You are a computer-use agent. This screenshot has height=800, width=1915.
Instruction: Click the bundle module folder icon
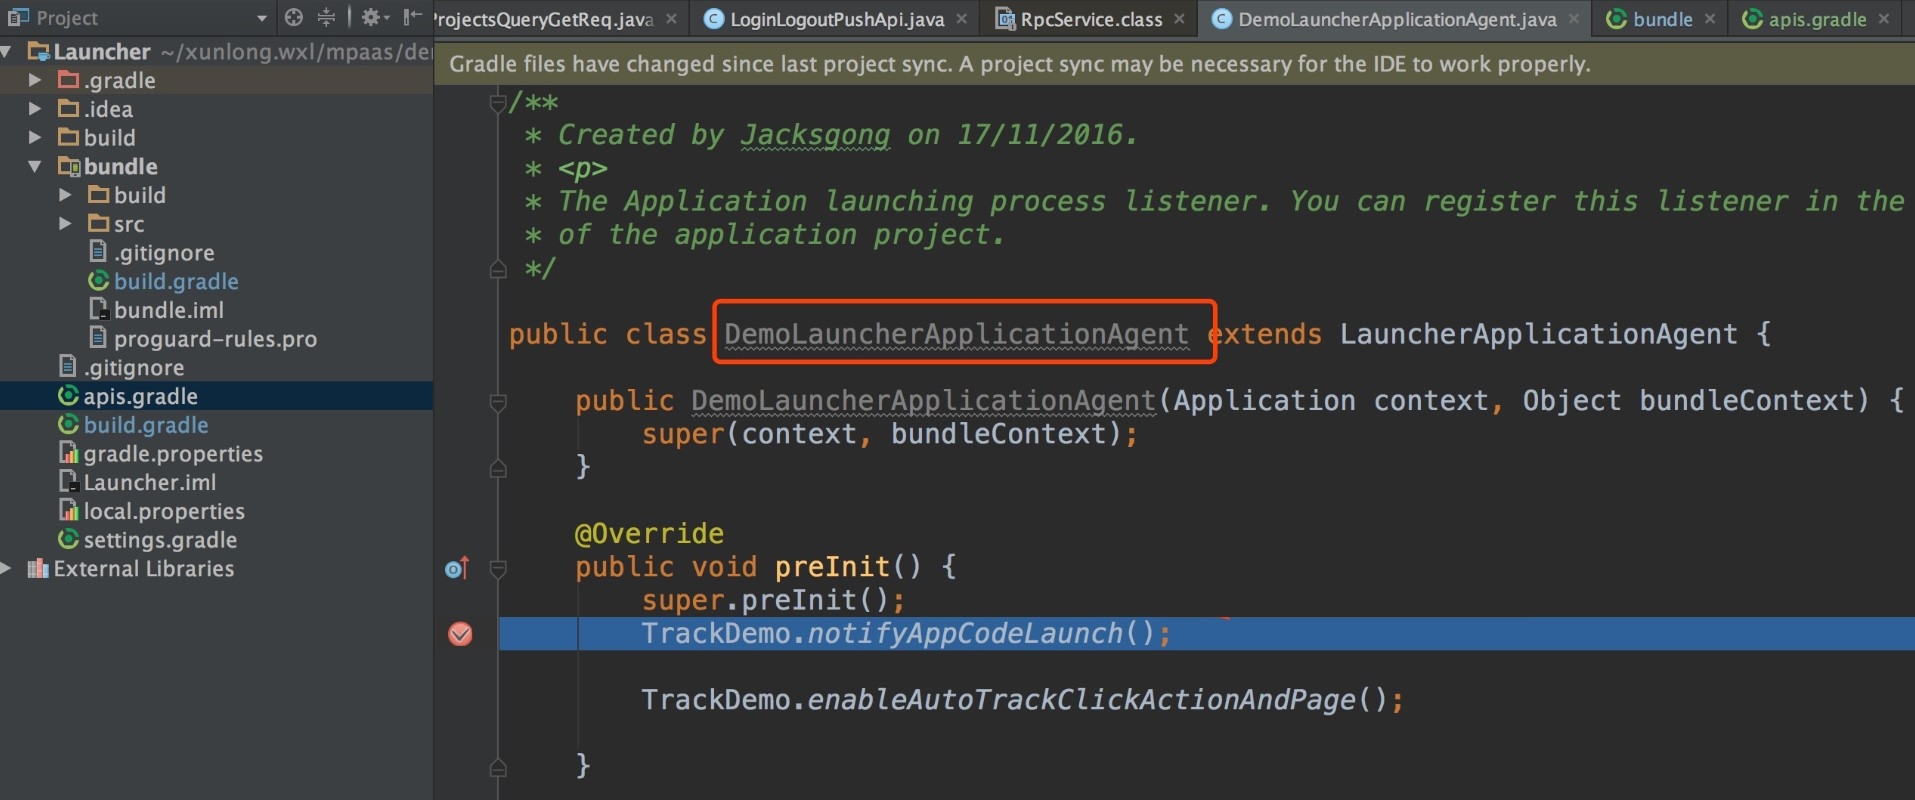(69, 166)
